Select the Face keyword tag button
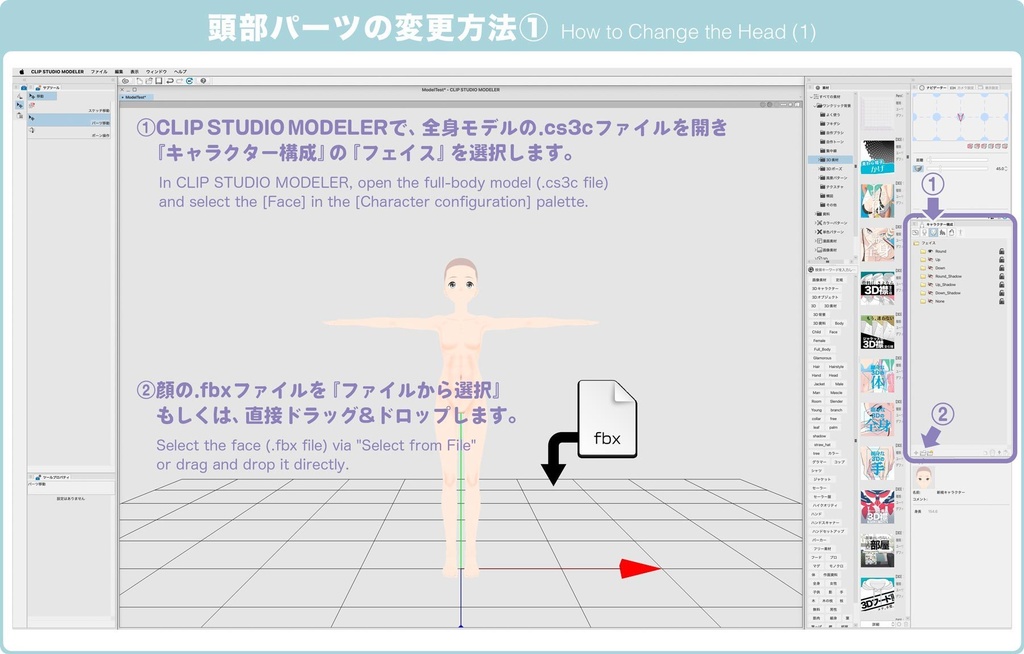The height and width of the screenshot is (654, 1024). coord(832,331)
